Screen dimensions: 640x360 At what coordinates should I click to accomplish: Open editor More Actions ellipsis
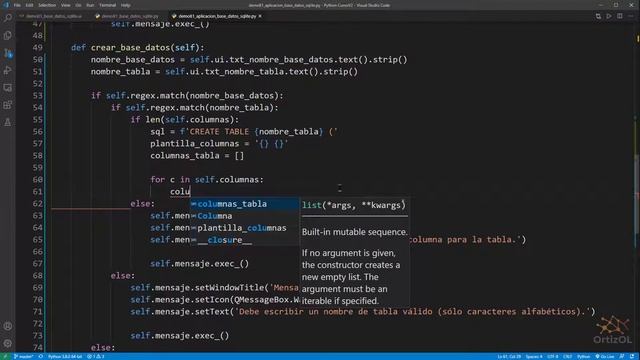[x=631, y=16]
